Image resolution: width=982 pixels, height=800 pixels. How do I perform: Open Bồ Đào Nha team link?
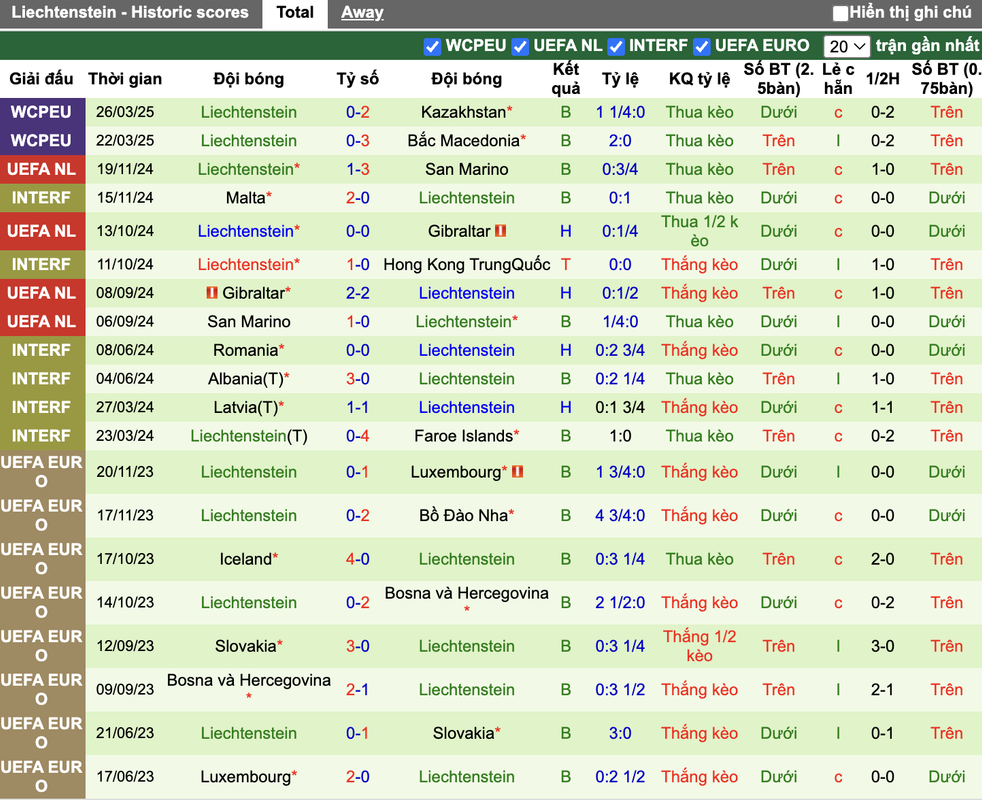[463, 516]
